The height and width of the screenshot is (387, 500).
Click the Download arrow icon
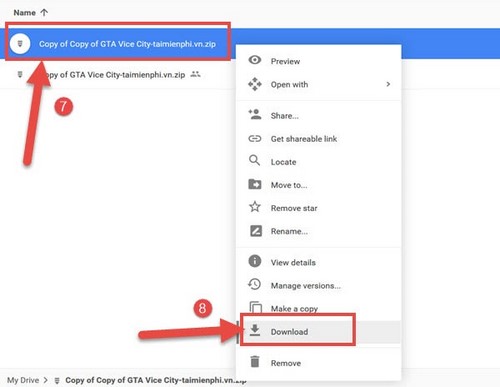pyautogui.click(x=255, y=330)
